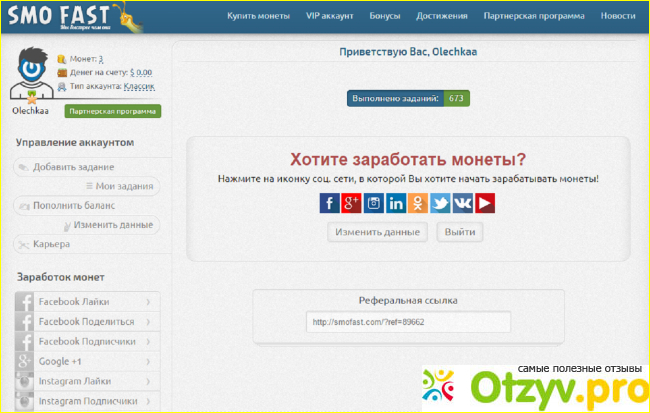Go to the VIP аккаунт menu item
This screenshot has width=650, height=413.
330,17
